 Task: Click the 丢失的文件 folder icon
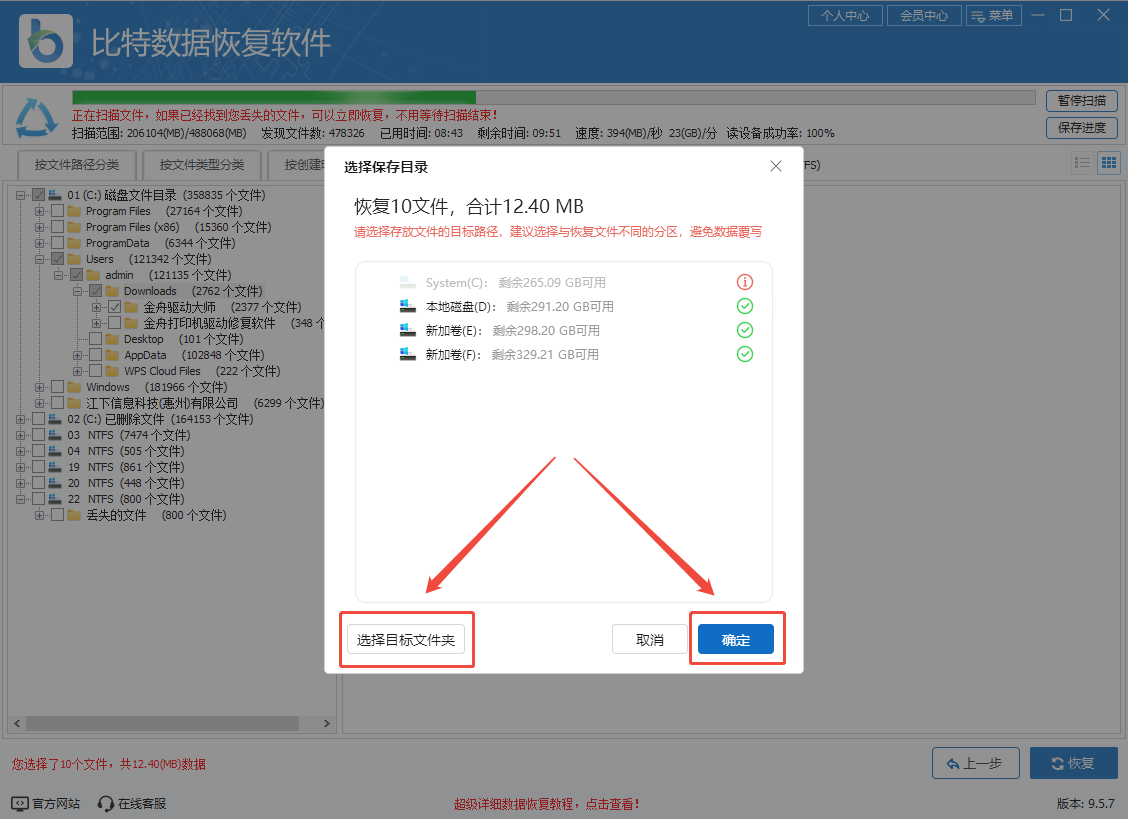pyautogui.click(x=74, y=515)
